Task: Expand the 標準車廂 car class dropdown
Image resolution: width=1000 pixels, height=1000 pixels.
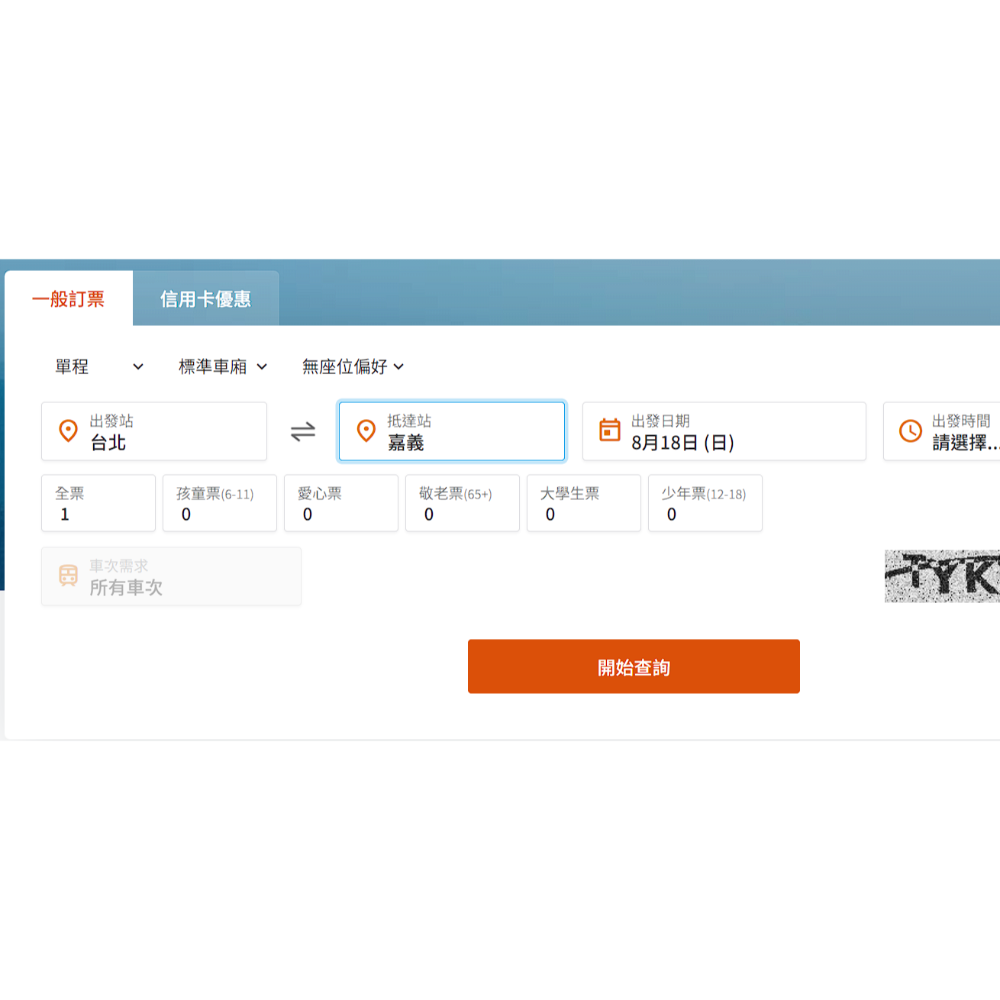Action: point(222,367)
